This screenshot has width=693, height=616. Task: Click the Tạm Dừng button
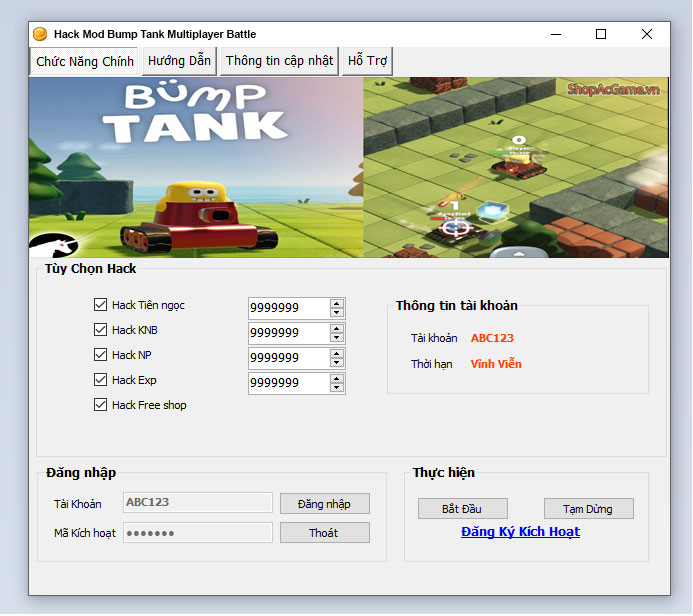tap(589, 509)
